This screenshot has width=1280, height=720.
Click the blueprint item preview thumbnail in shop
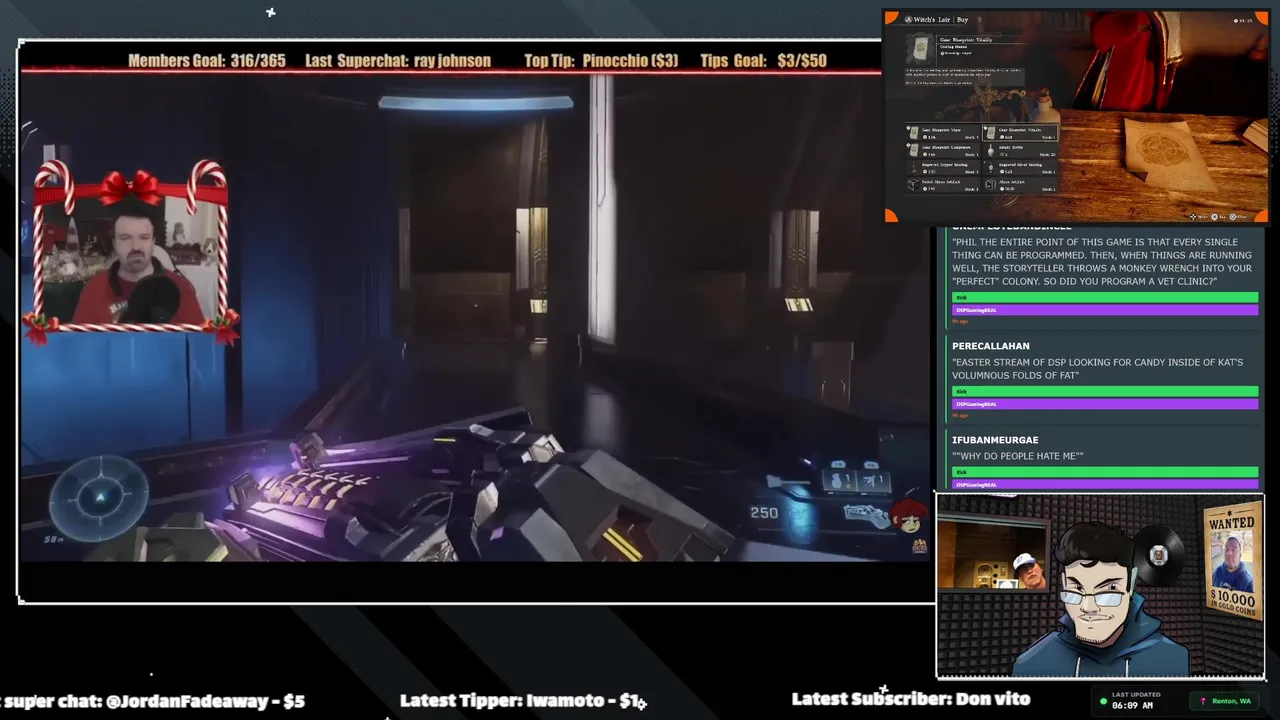pos(920,50)
